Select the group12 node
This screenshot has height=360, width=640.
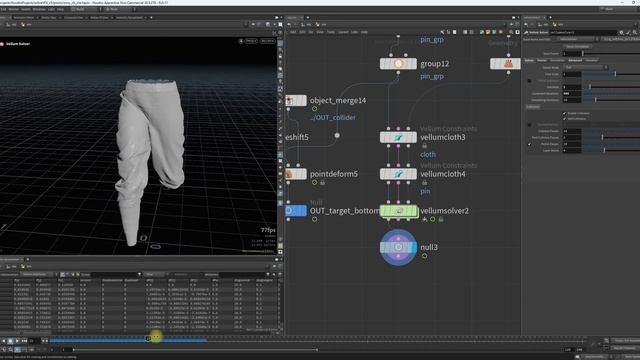tap(398, 64)
